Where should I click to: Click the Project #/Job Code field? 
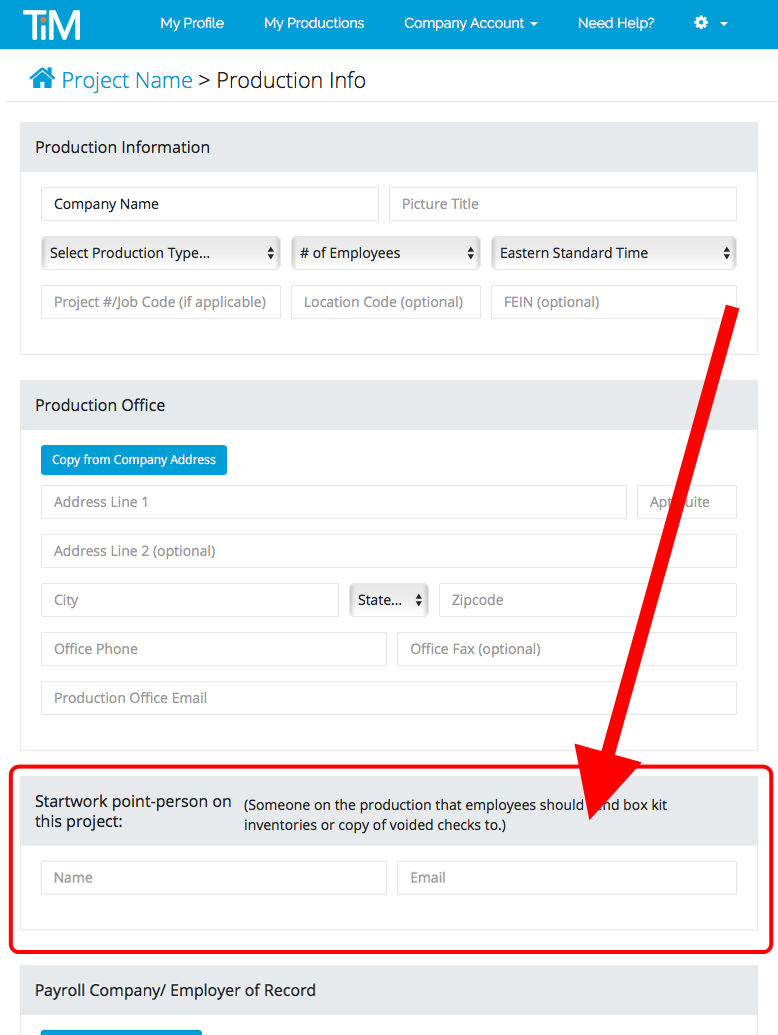tap(161, 302)
